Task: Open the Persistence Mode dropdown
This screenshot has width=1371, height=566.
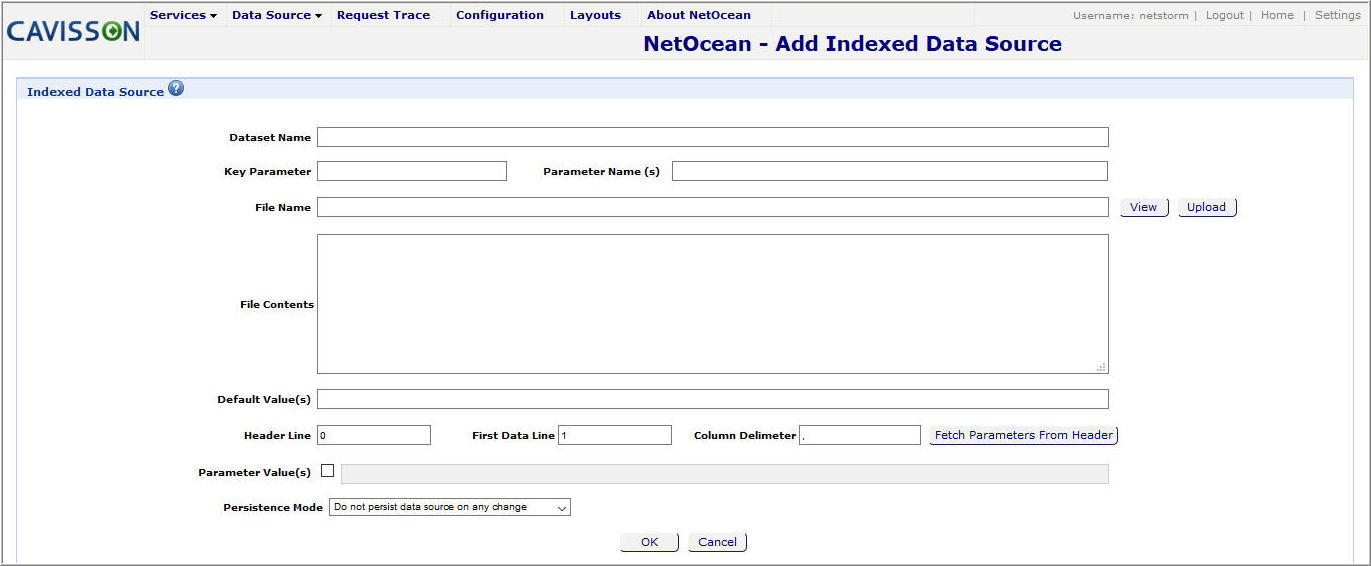Action: pyautogui.click(x=450, y=507)
